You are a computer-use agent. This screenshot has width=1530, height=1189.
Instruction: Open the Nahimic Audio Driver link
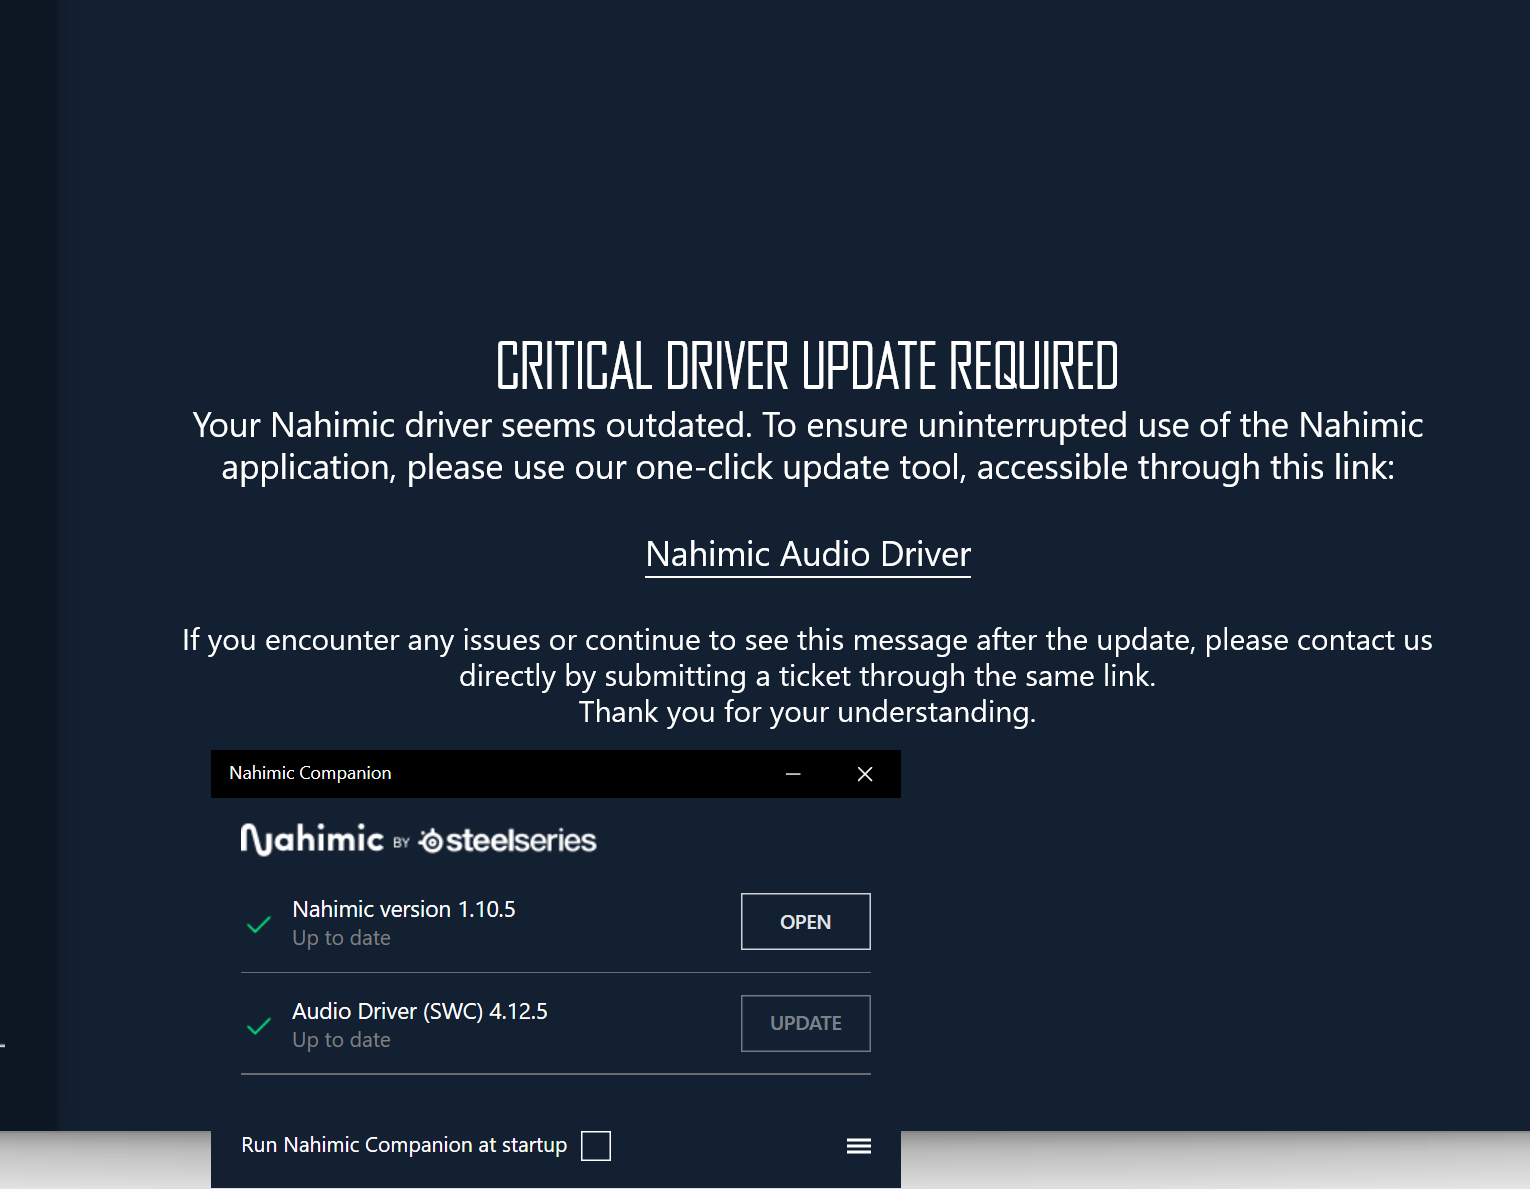pyautogui.click(x=808, y=554)
